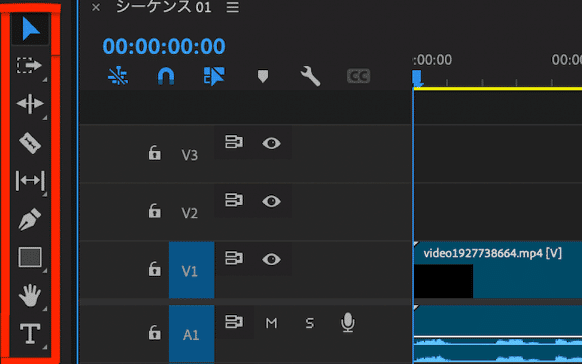Select the Track Select Forward tool
The height and width of the screenshot is (364, 582).
(x=29, y=66)
